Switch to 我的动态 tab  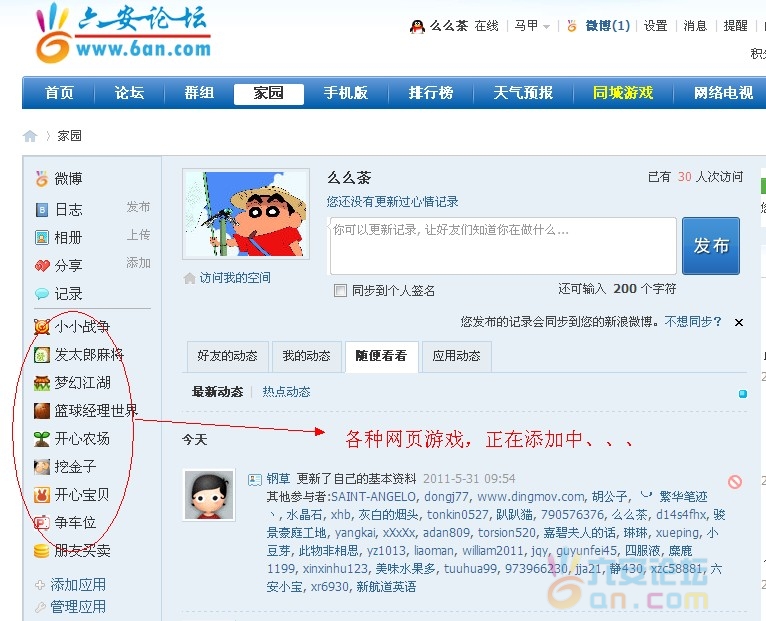pyautogui.click(x=305, y=356)
